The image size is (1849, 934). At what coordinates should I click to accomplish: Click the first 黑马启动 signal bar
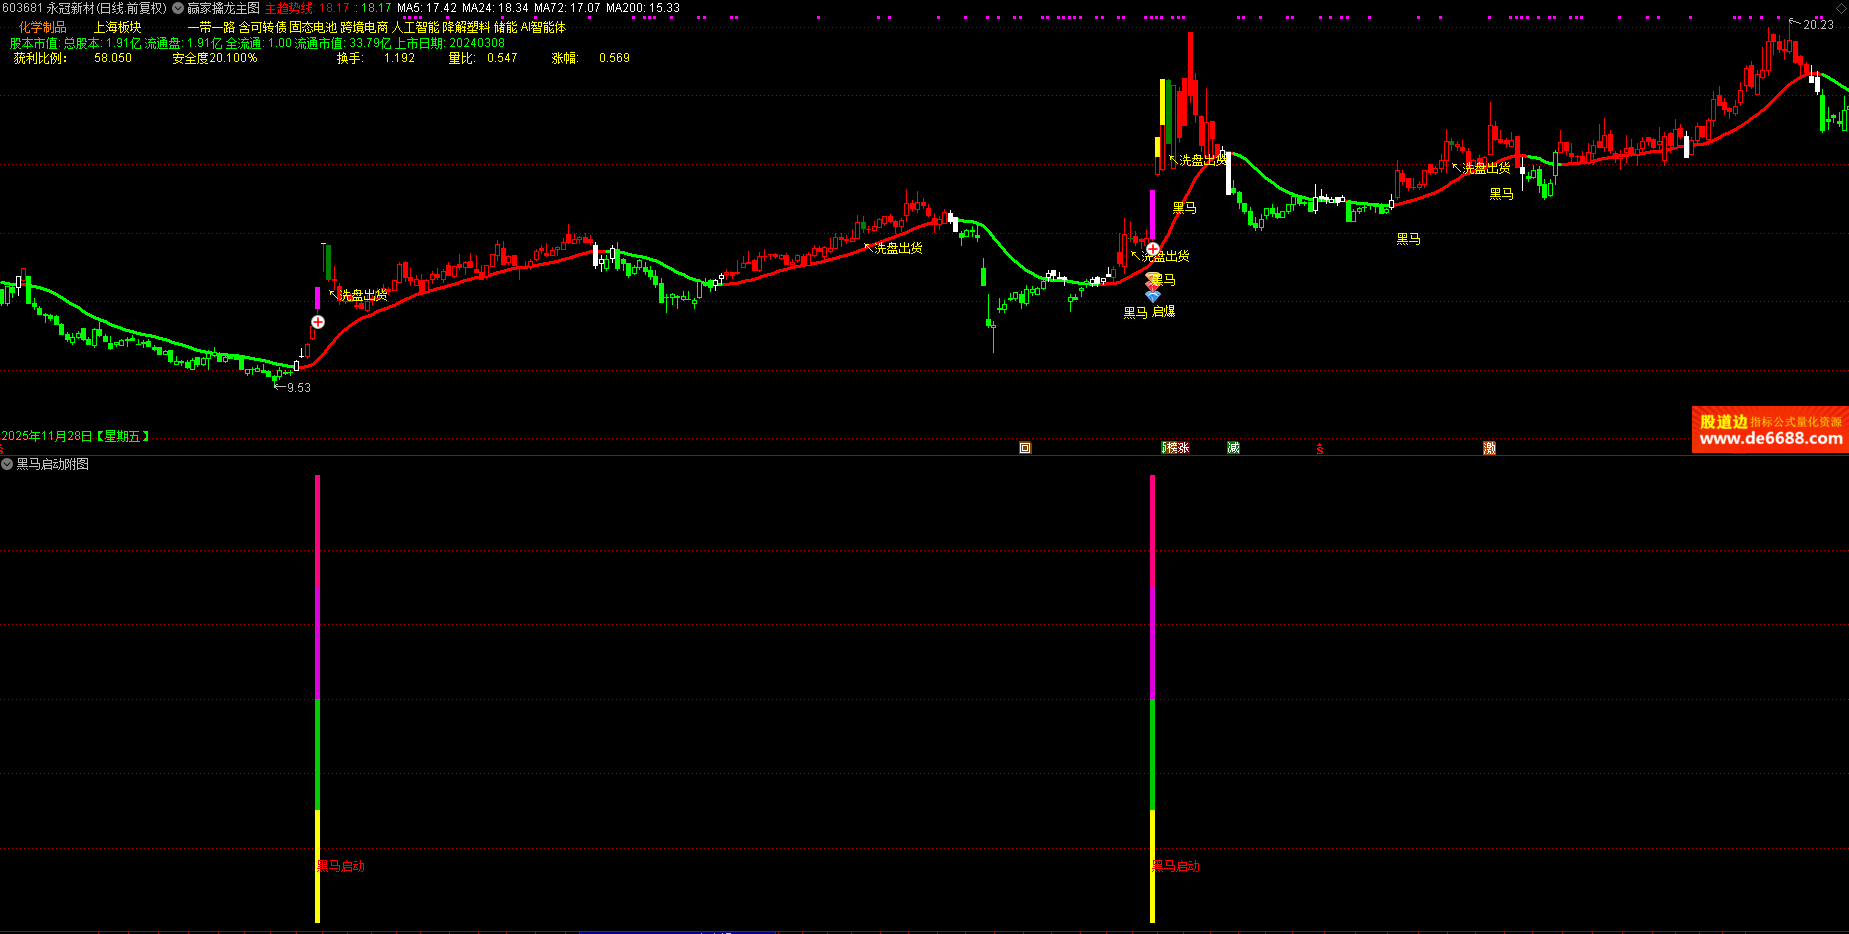click(x=318, y=698)
